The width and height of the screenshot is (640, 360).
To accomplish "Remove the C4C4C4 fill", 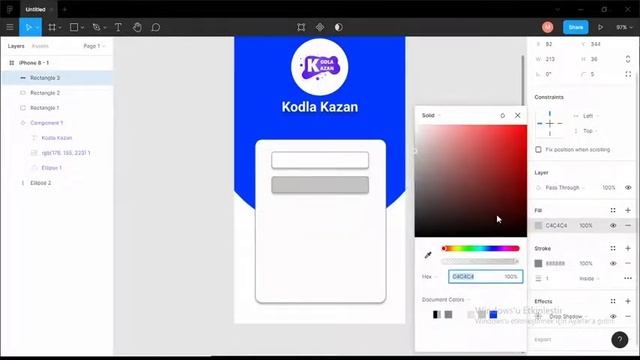I will point(628,225).
